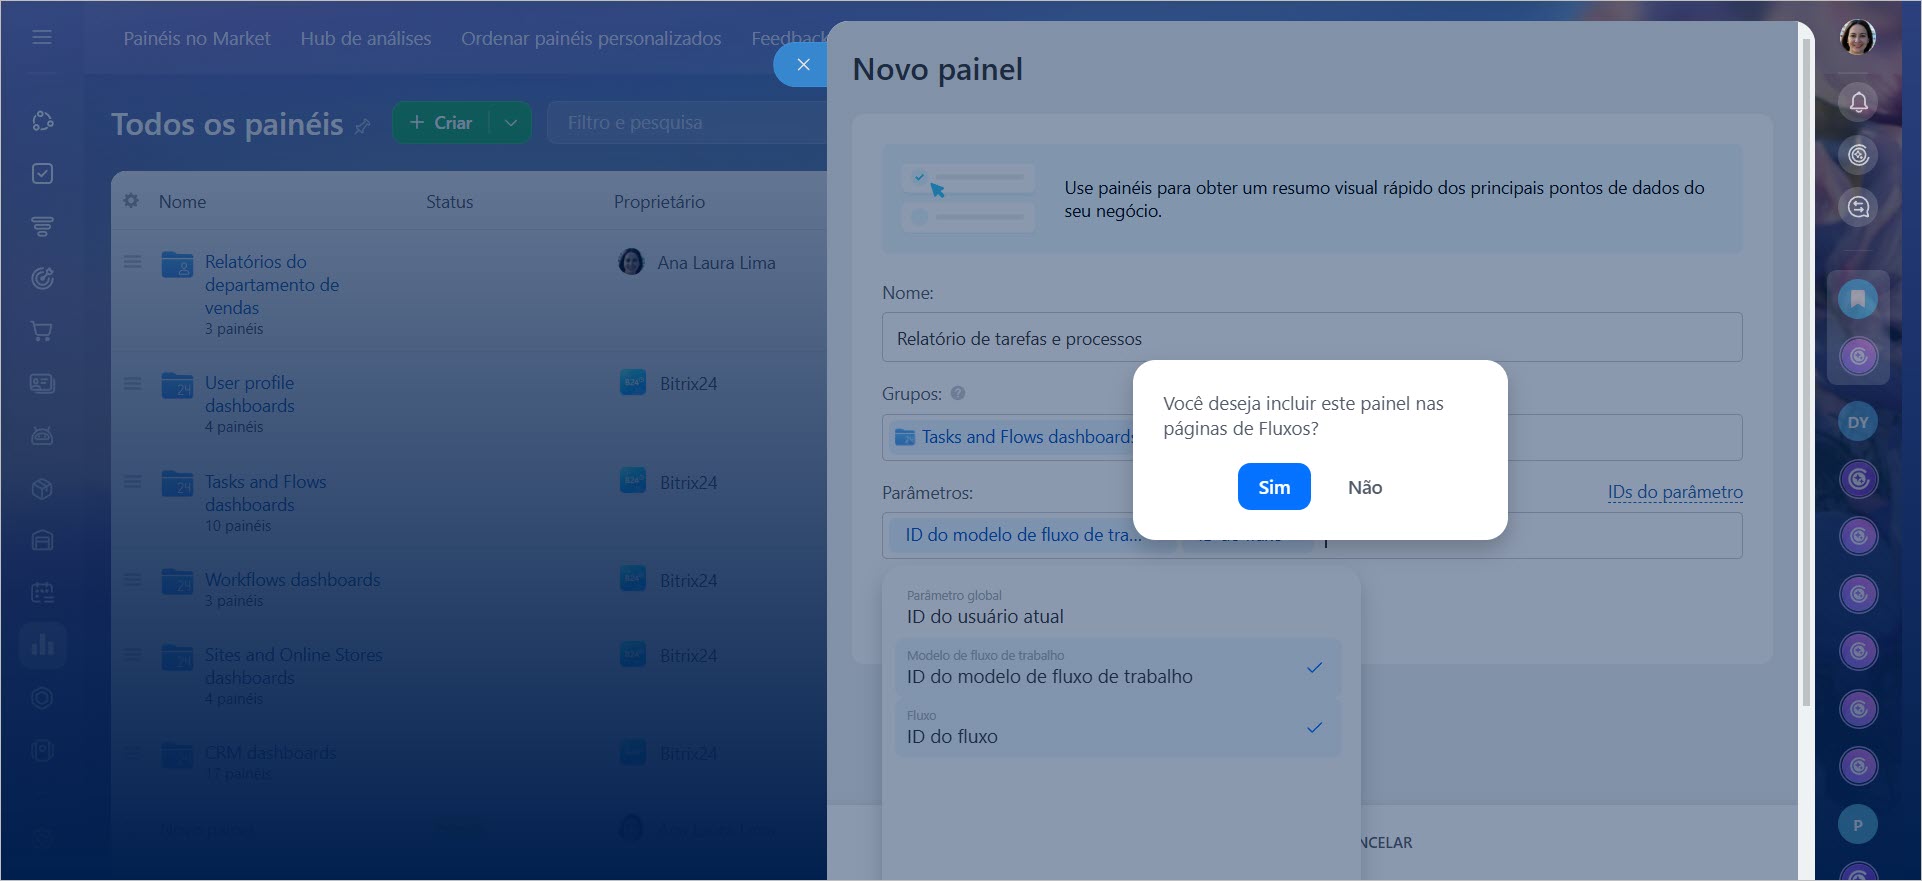Open Painéis no Market tab

click(197, 39)
